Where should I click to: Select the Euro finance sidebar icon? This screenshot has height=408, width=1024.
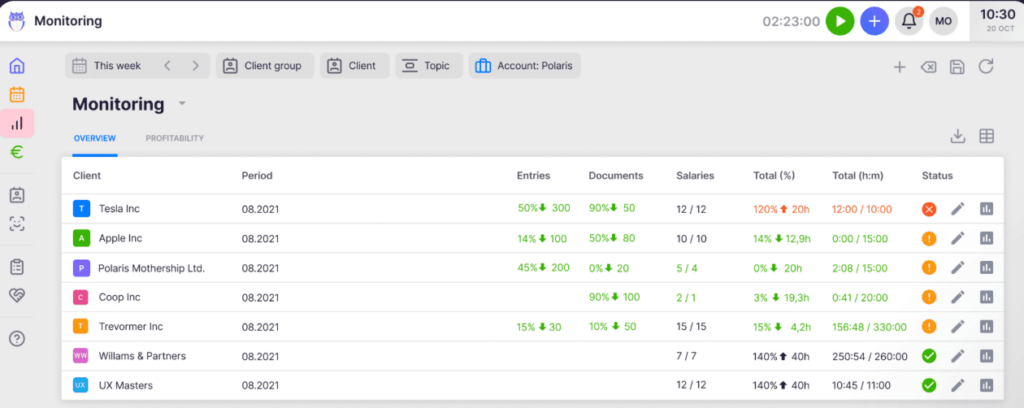pos(17,152)
